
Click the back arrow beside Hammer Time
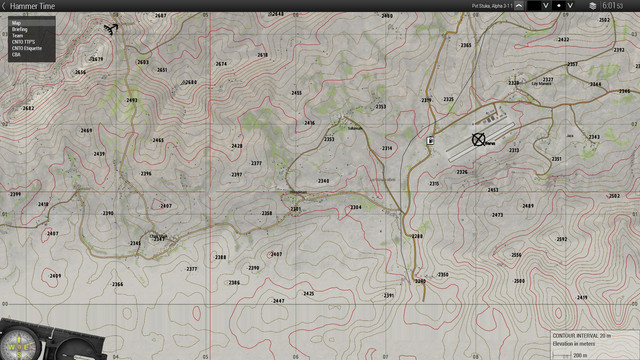click(x=4, y=6)
